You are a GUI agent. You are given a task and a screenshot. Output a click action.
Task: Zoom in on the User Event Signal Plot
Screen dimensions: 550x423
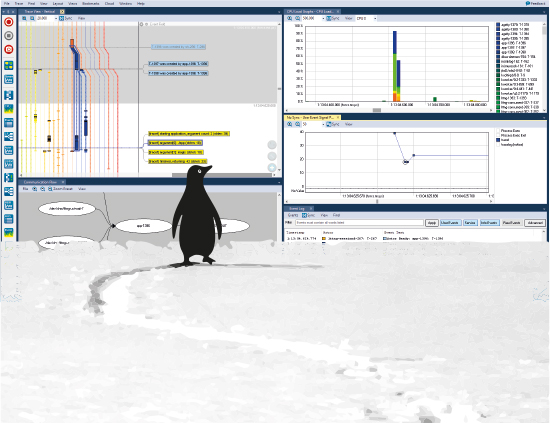point(290,124)
